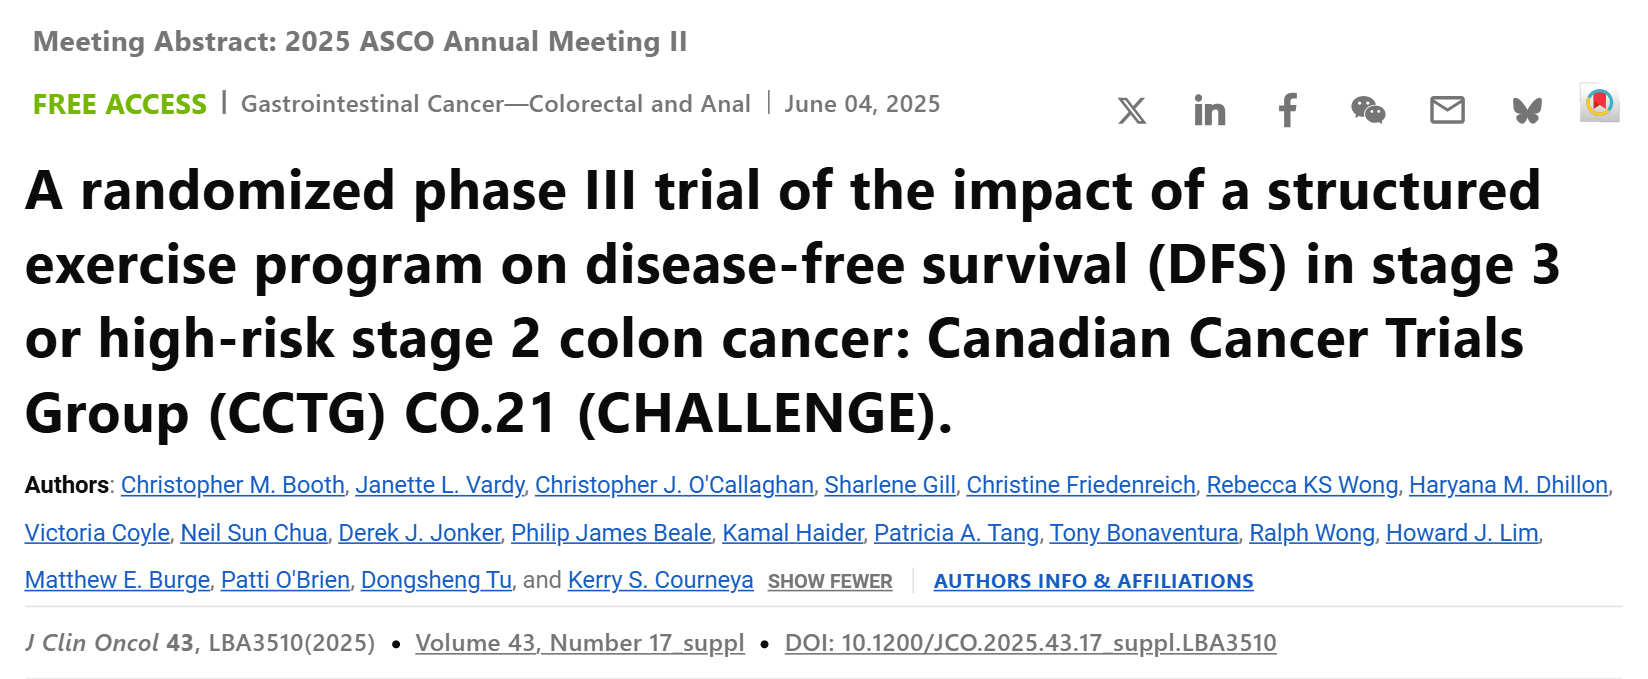Viewport: 1648px width, 679px height.
Task: Click the Free Access label
Action: 120,104
